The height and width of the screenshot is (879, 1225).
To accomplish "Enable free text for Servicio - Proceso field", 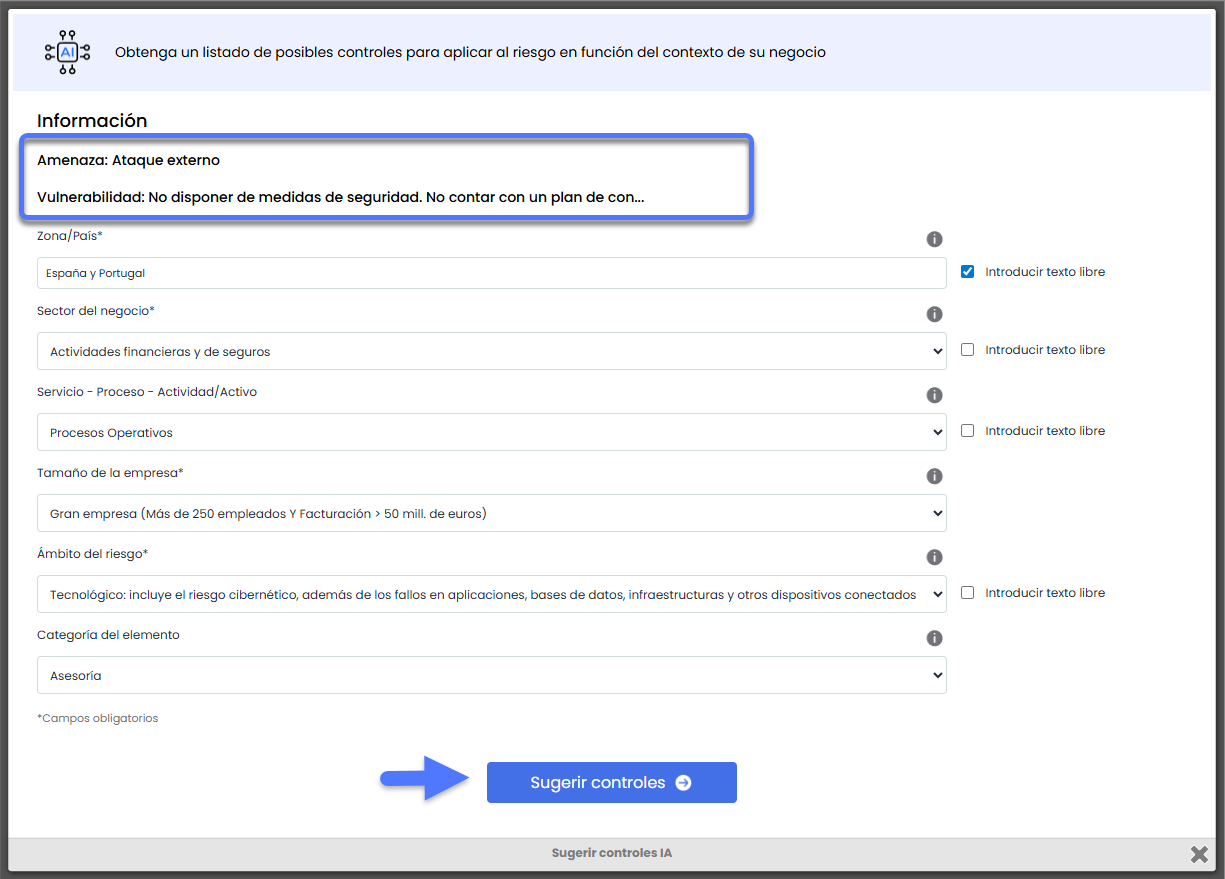I will click(x=967, y=431).
